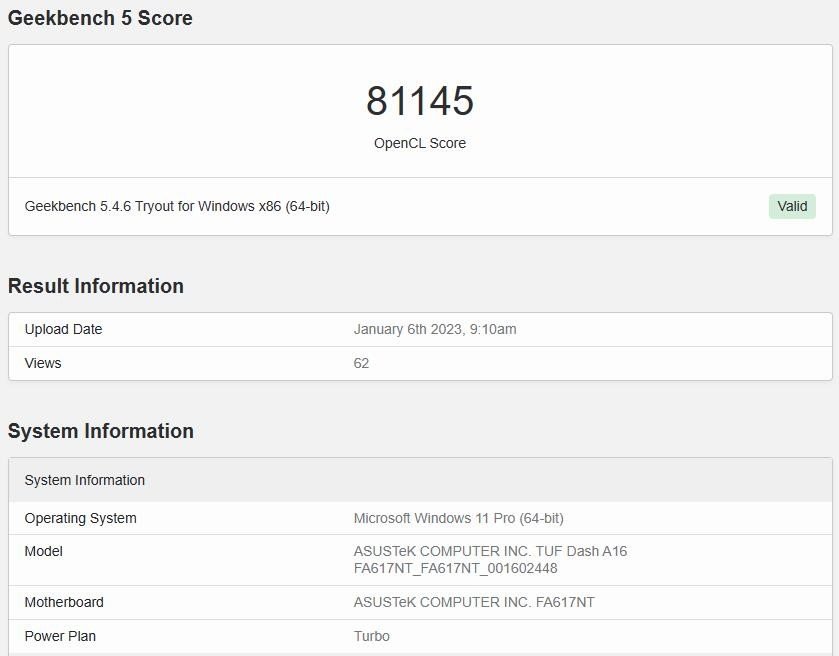Click the Turbo power plan value

point(371,636)
